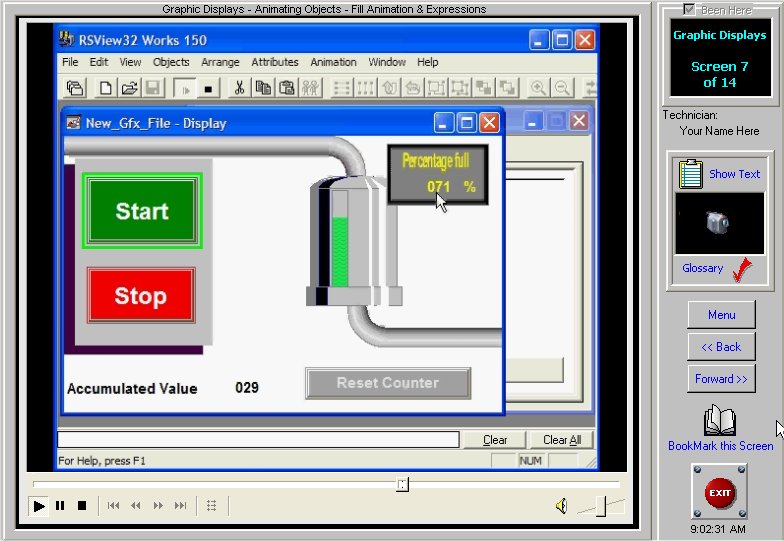Click the Ungroup objects toolbar icon
Image resolution: width=784 pixels, height=541 pixels.
(460, 88)
